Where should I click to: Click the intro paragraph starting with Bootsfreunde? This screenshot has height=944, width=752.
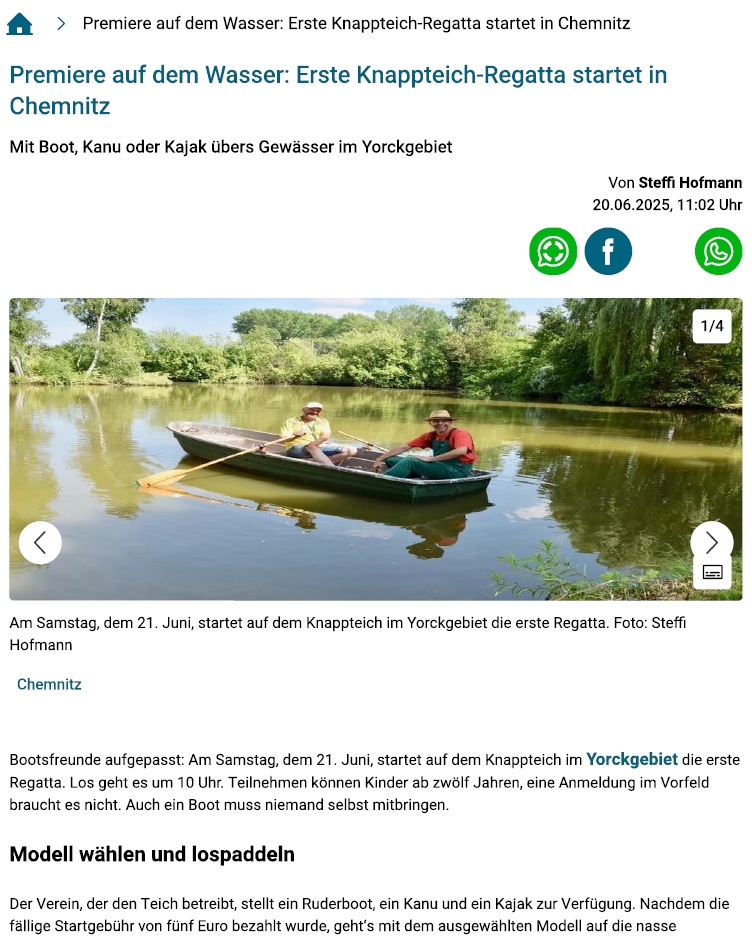point(374,782)
